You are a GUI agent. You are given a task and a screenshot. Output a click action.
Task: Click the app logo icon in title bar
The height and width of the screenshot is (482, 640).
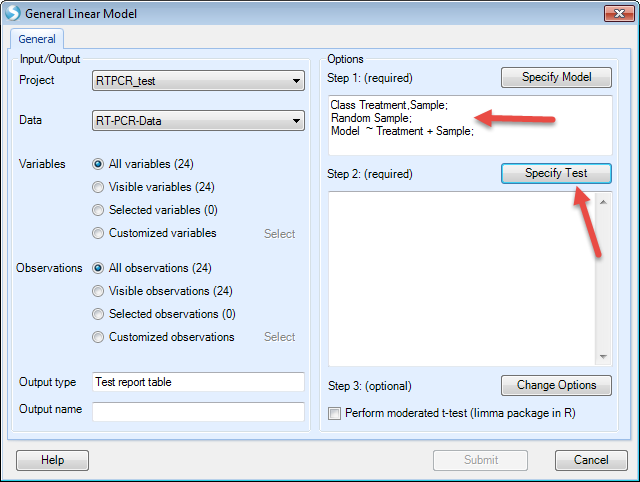[13, 13]
